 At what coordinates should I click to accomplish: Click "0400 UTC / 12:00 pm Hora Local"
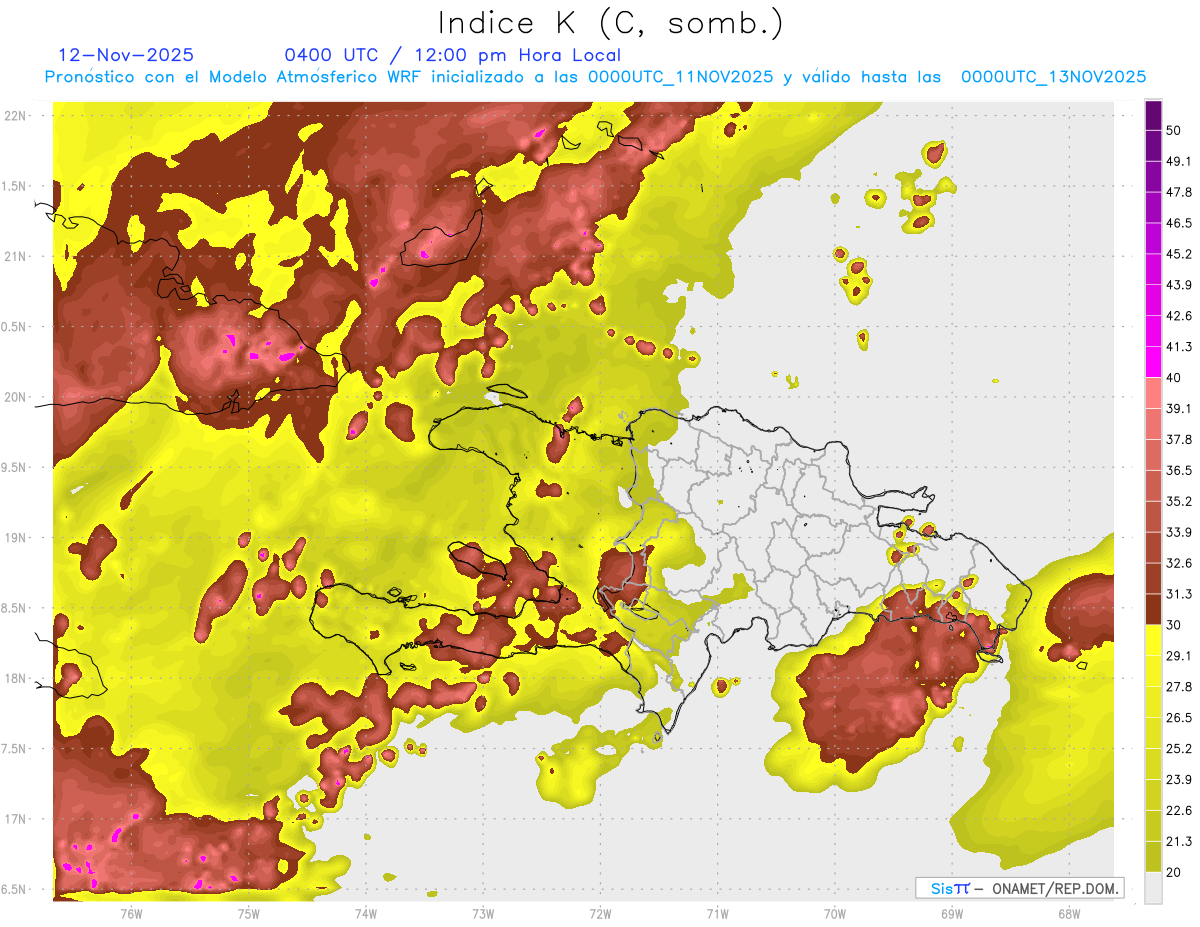(452, 55)
